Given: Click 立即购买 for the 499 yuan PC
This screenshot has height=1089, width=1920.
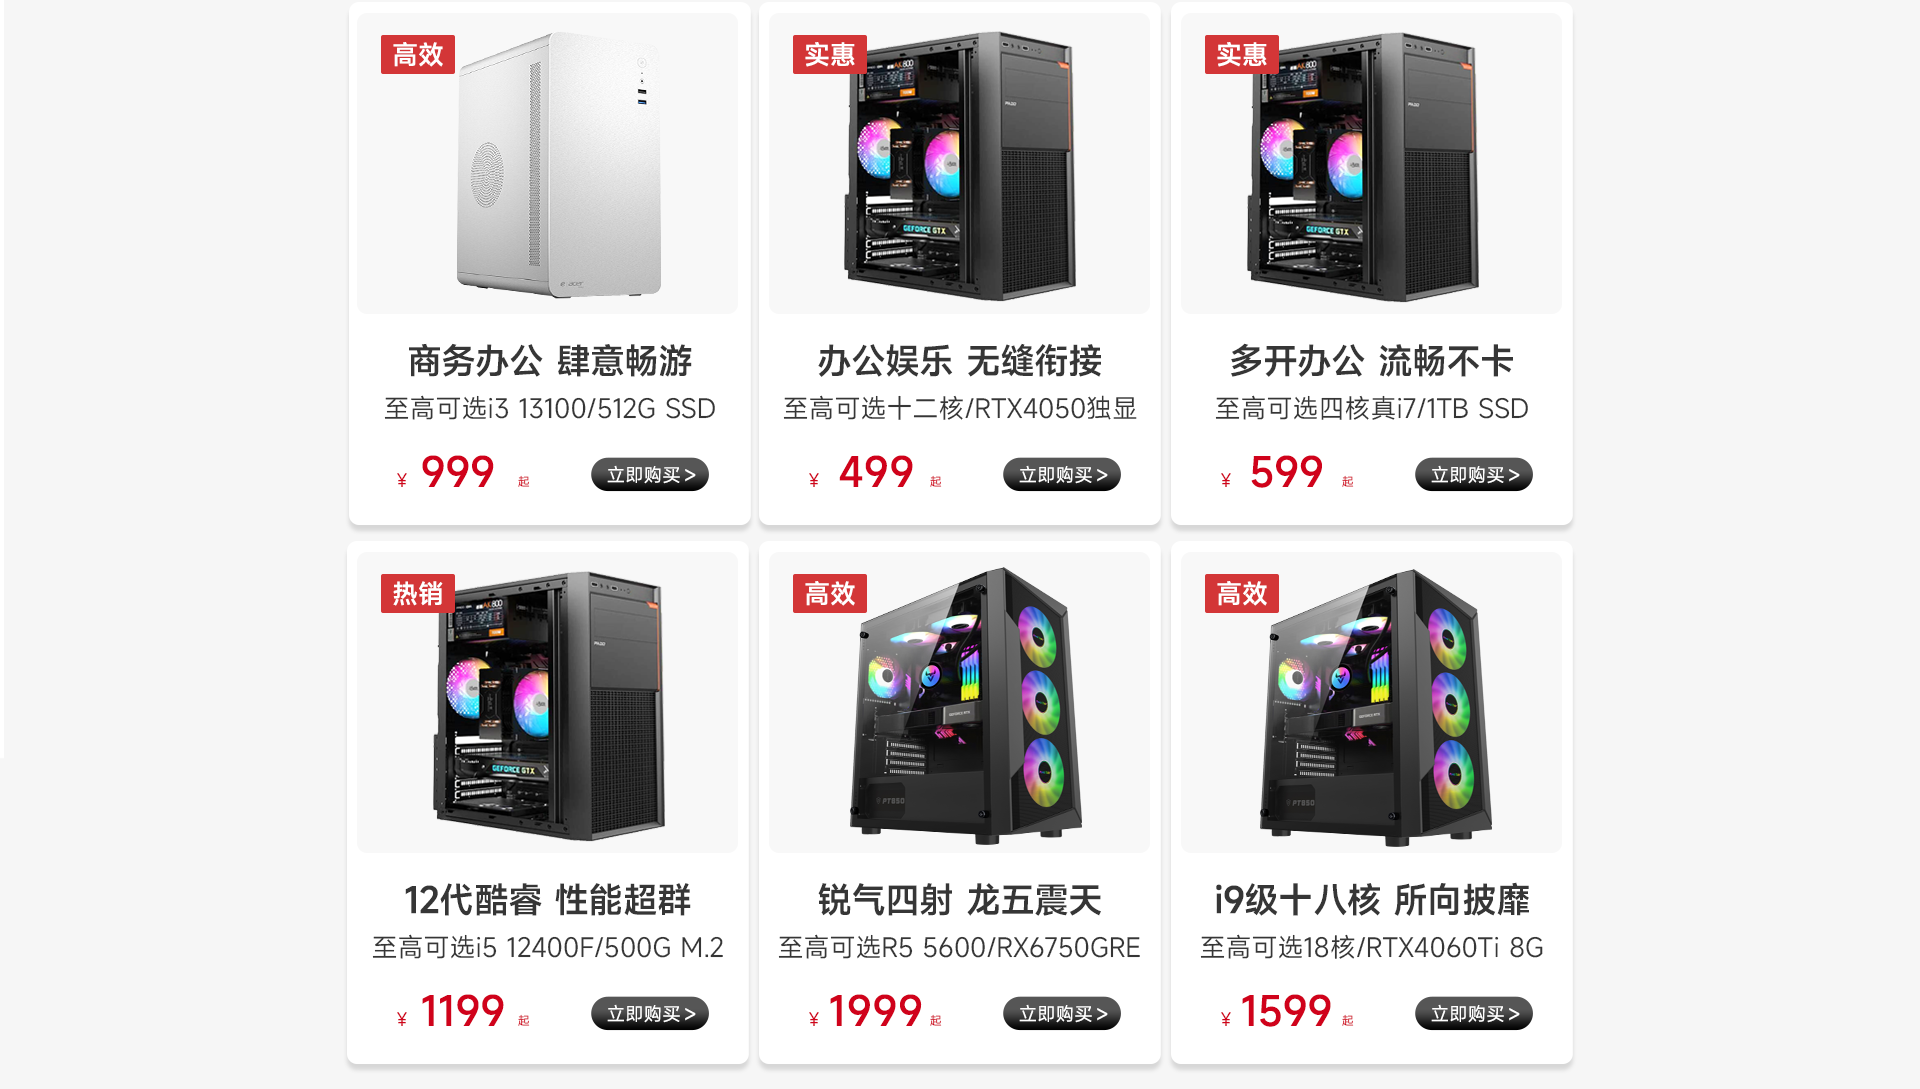Looking at the screenshot, I should click(1062, 475).
